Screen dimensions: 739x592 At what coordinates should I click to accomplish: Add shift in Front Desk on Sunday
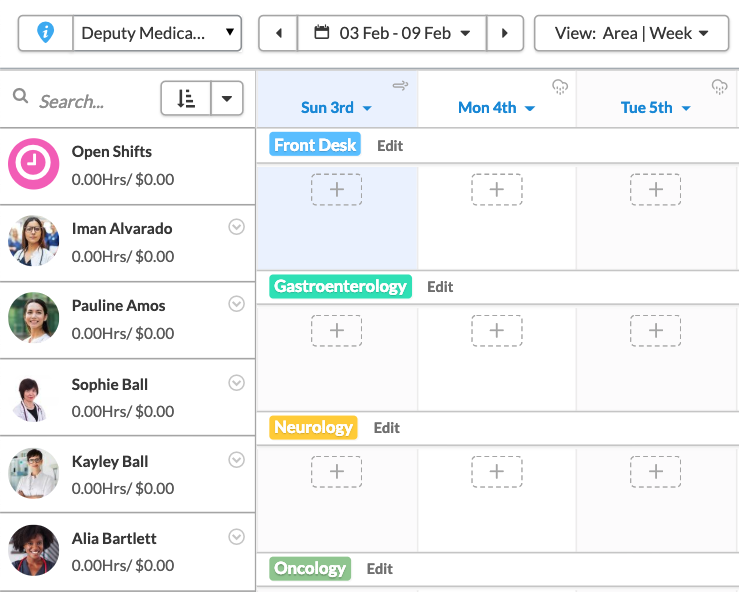(336, 189)
